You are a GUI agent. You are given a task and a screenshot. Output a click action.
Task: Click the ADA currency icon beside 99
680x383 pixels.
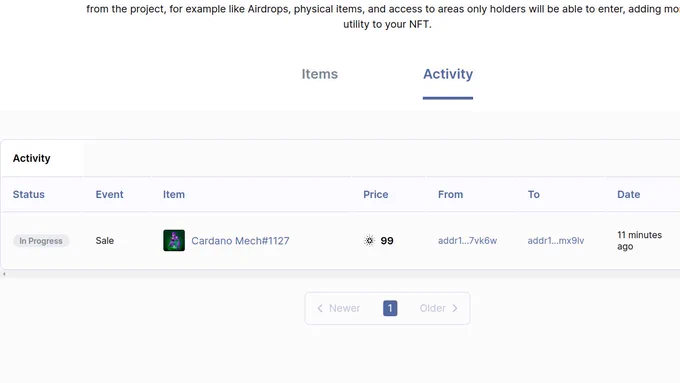(x=369, y=241)
